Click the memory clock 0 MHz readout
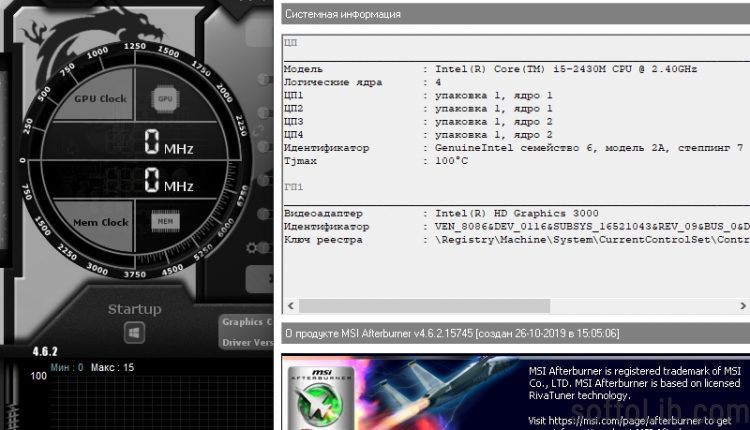The image size is (750, 430). [168, 180]
